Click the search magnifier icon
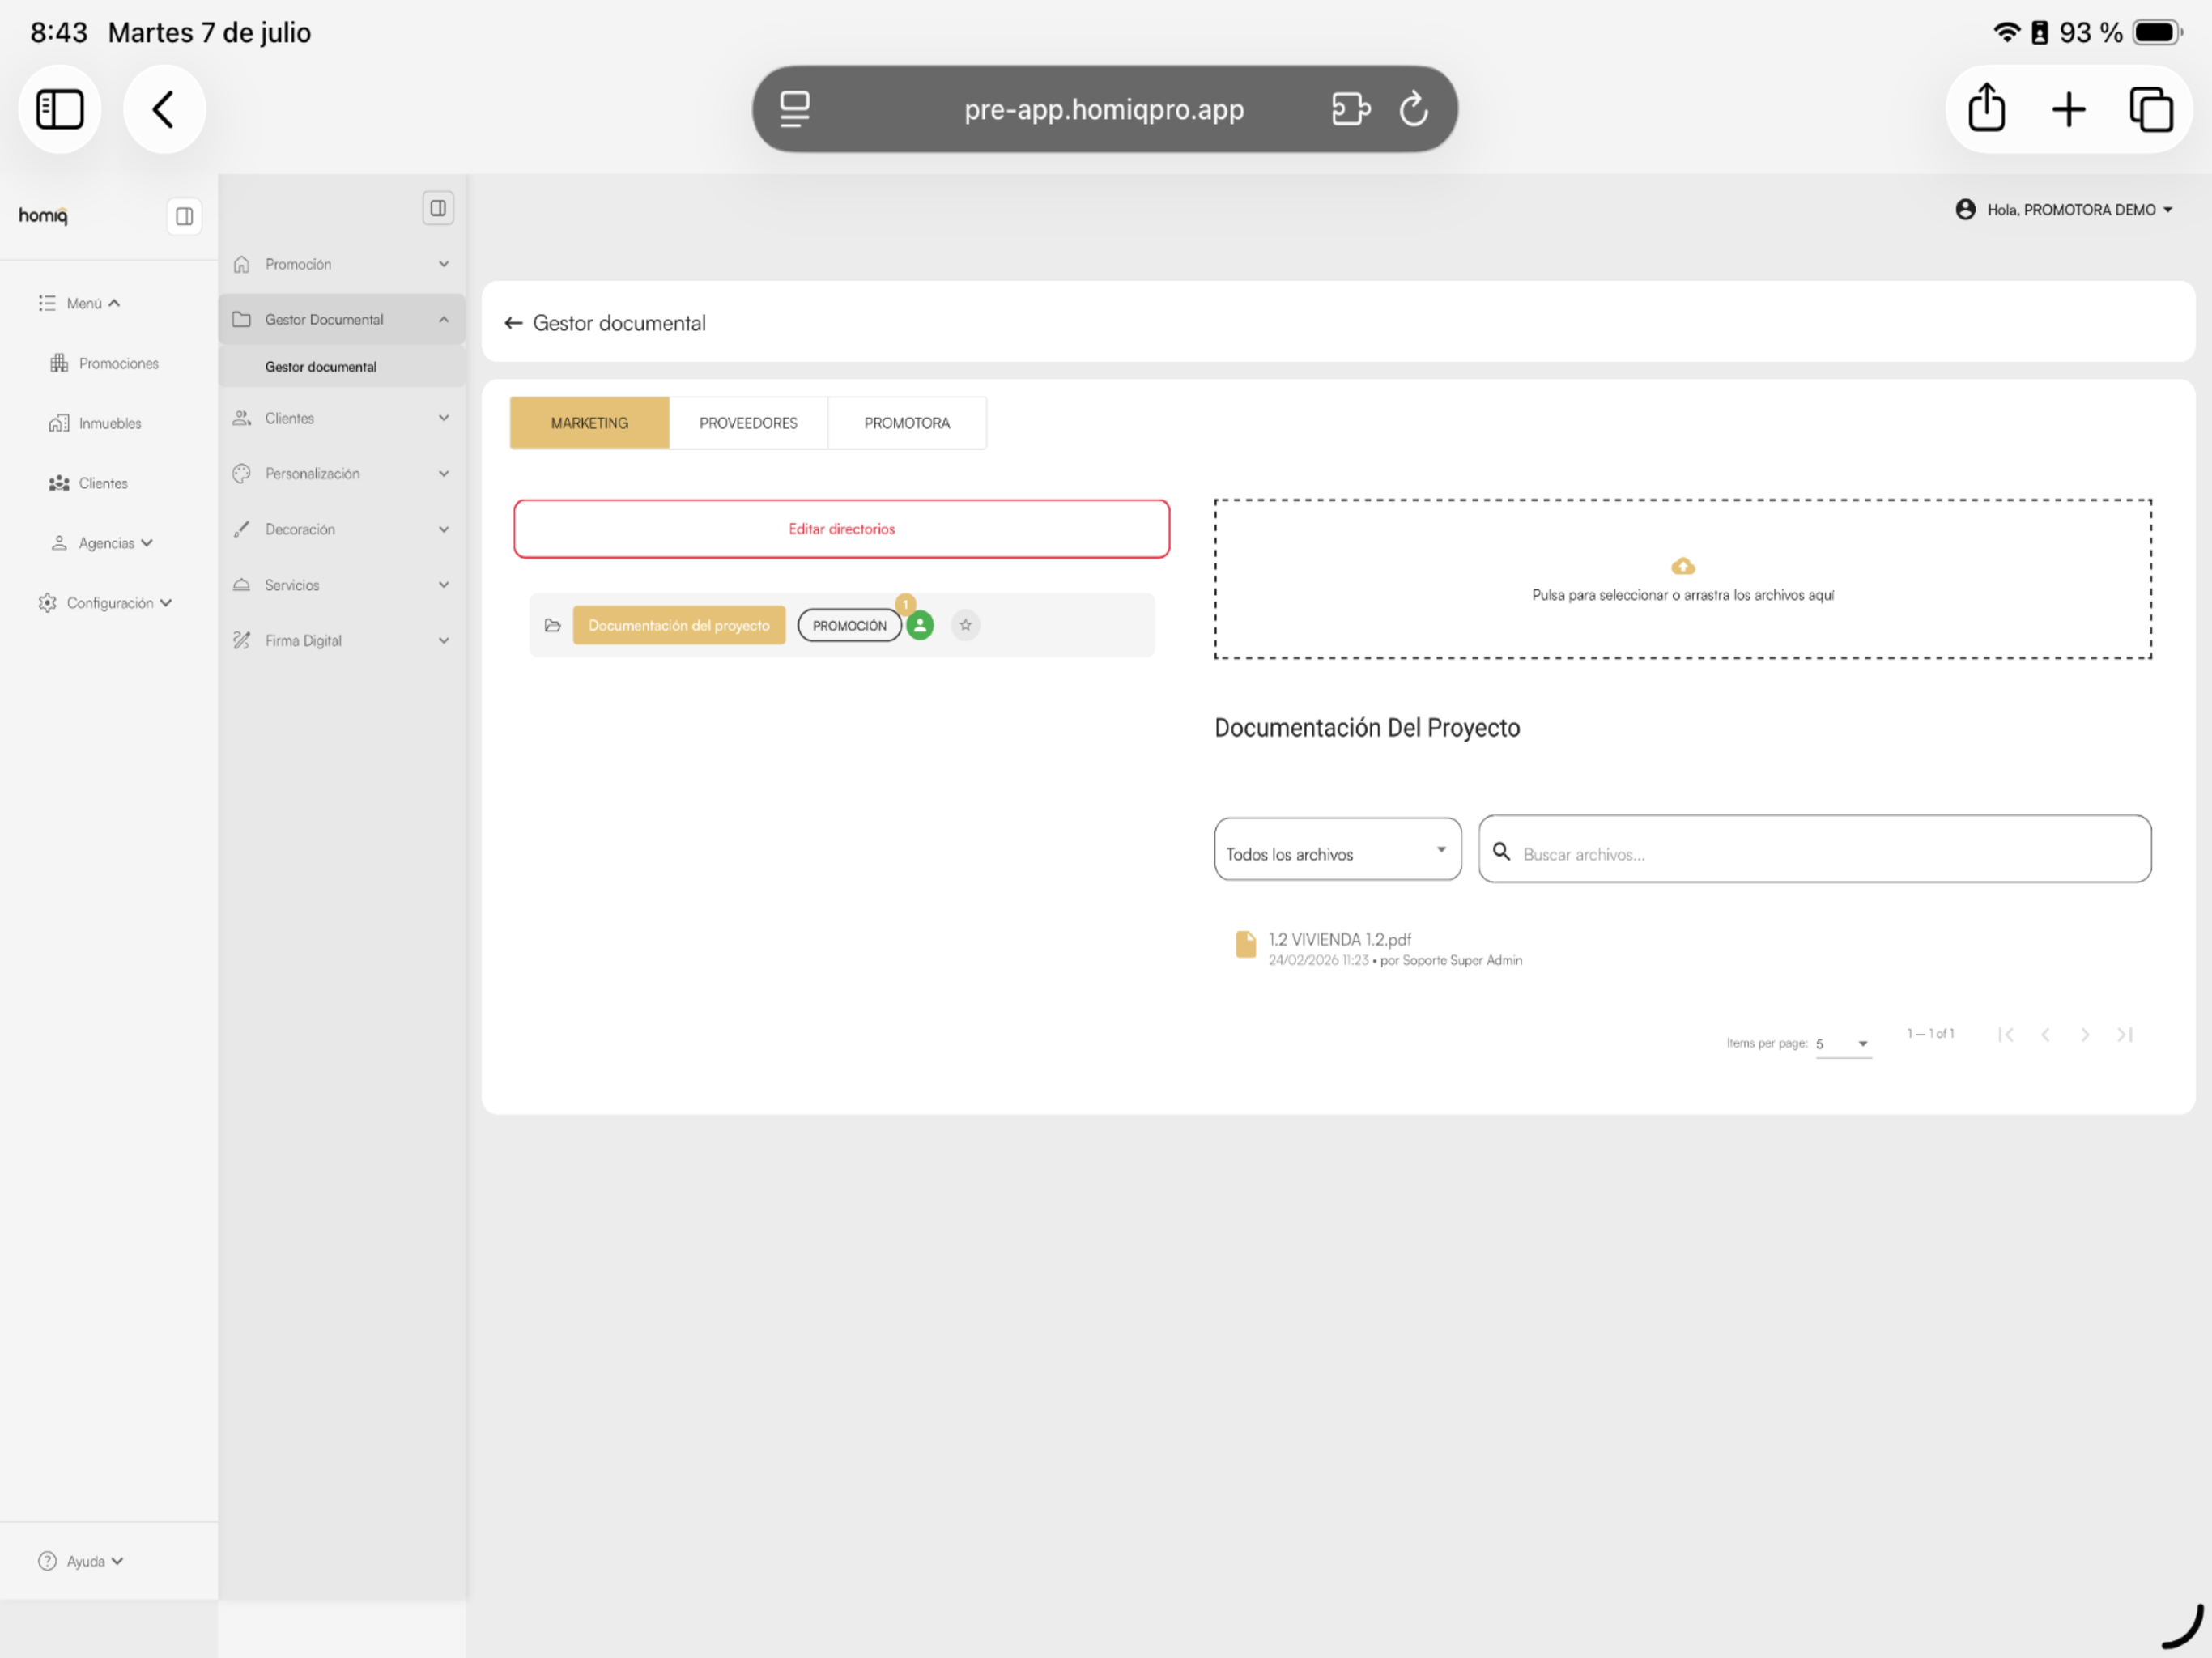 [1501, 852]
